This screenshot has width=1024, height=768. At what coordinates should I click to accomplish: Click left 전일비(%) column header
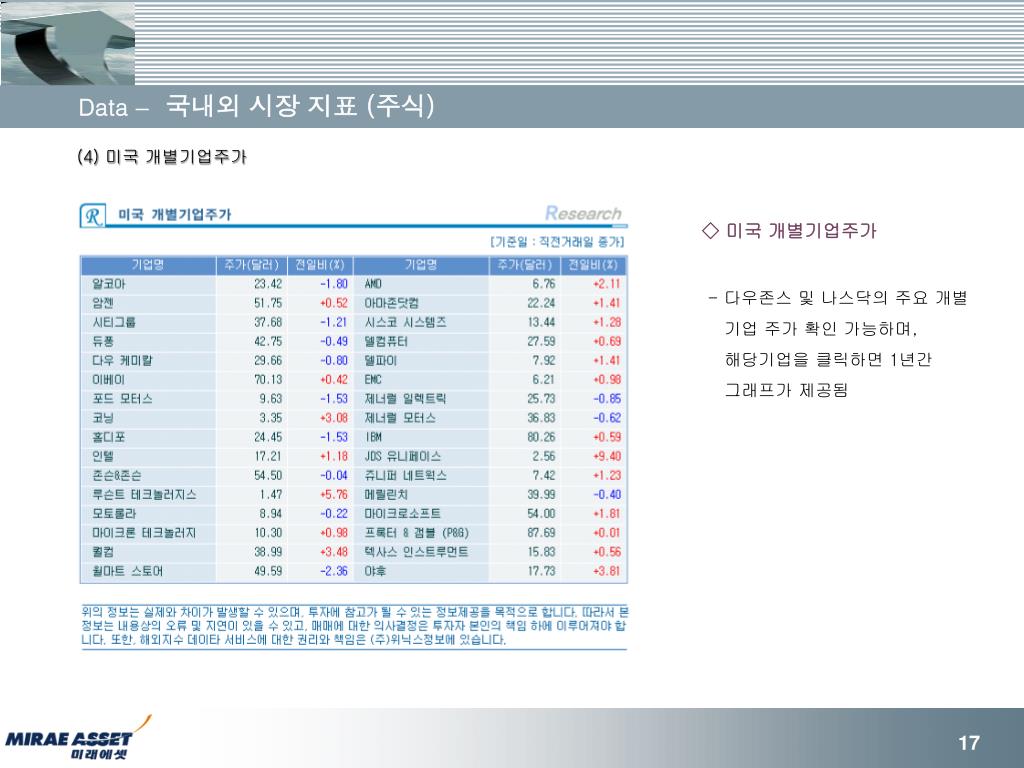click(x=320, y=265)
